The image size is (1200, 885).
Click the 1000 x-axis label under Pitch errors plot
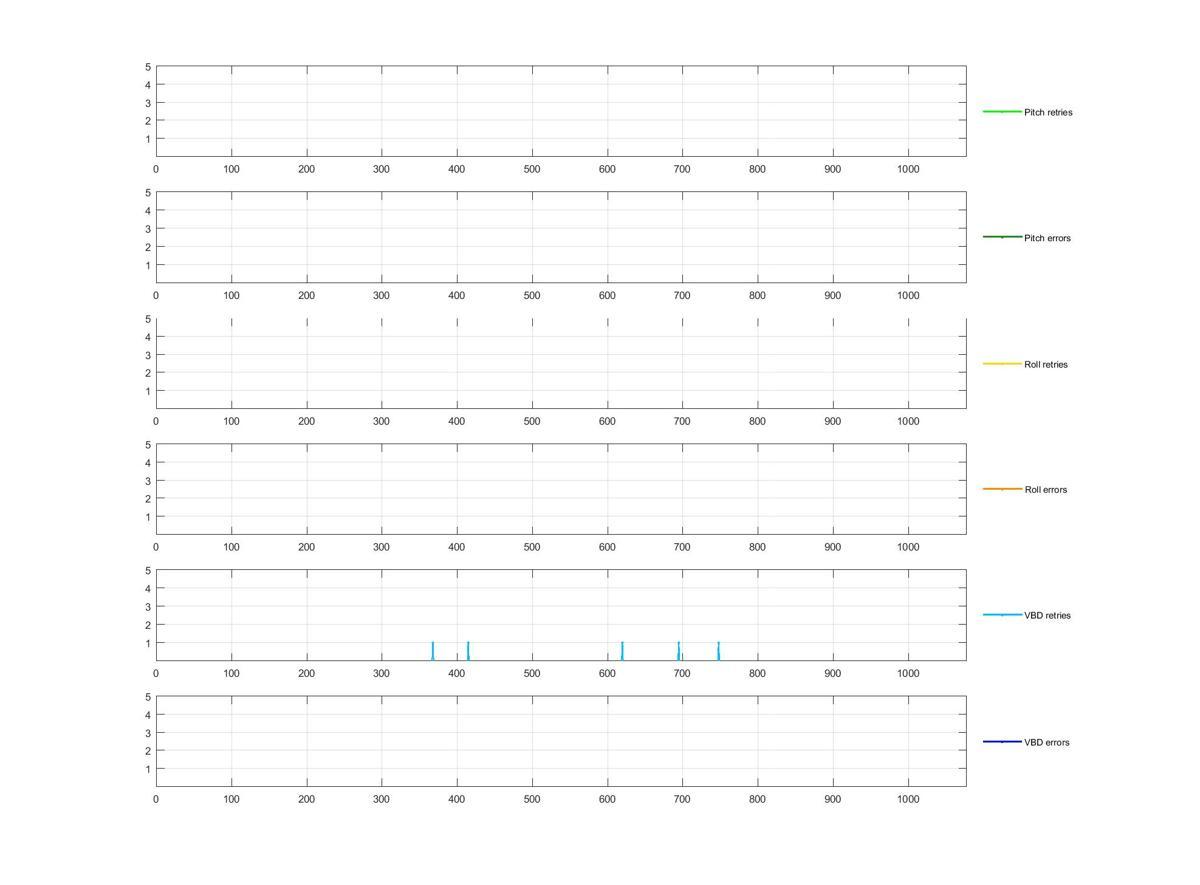coord(908,296)
